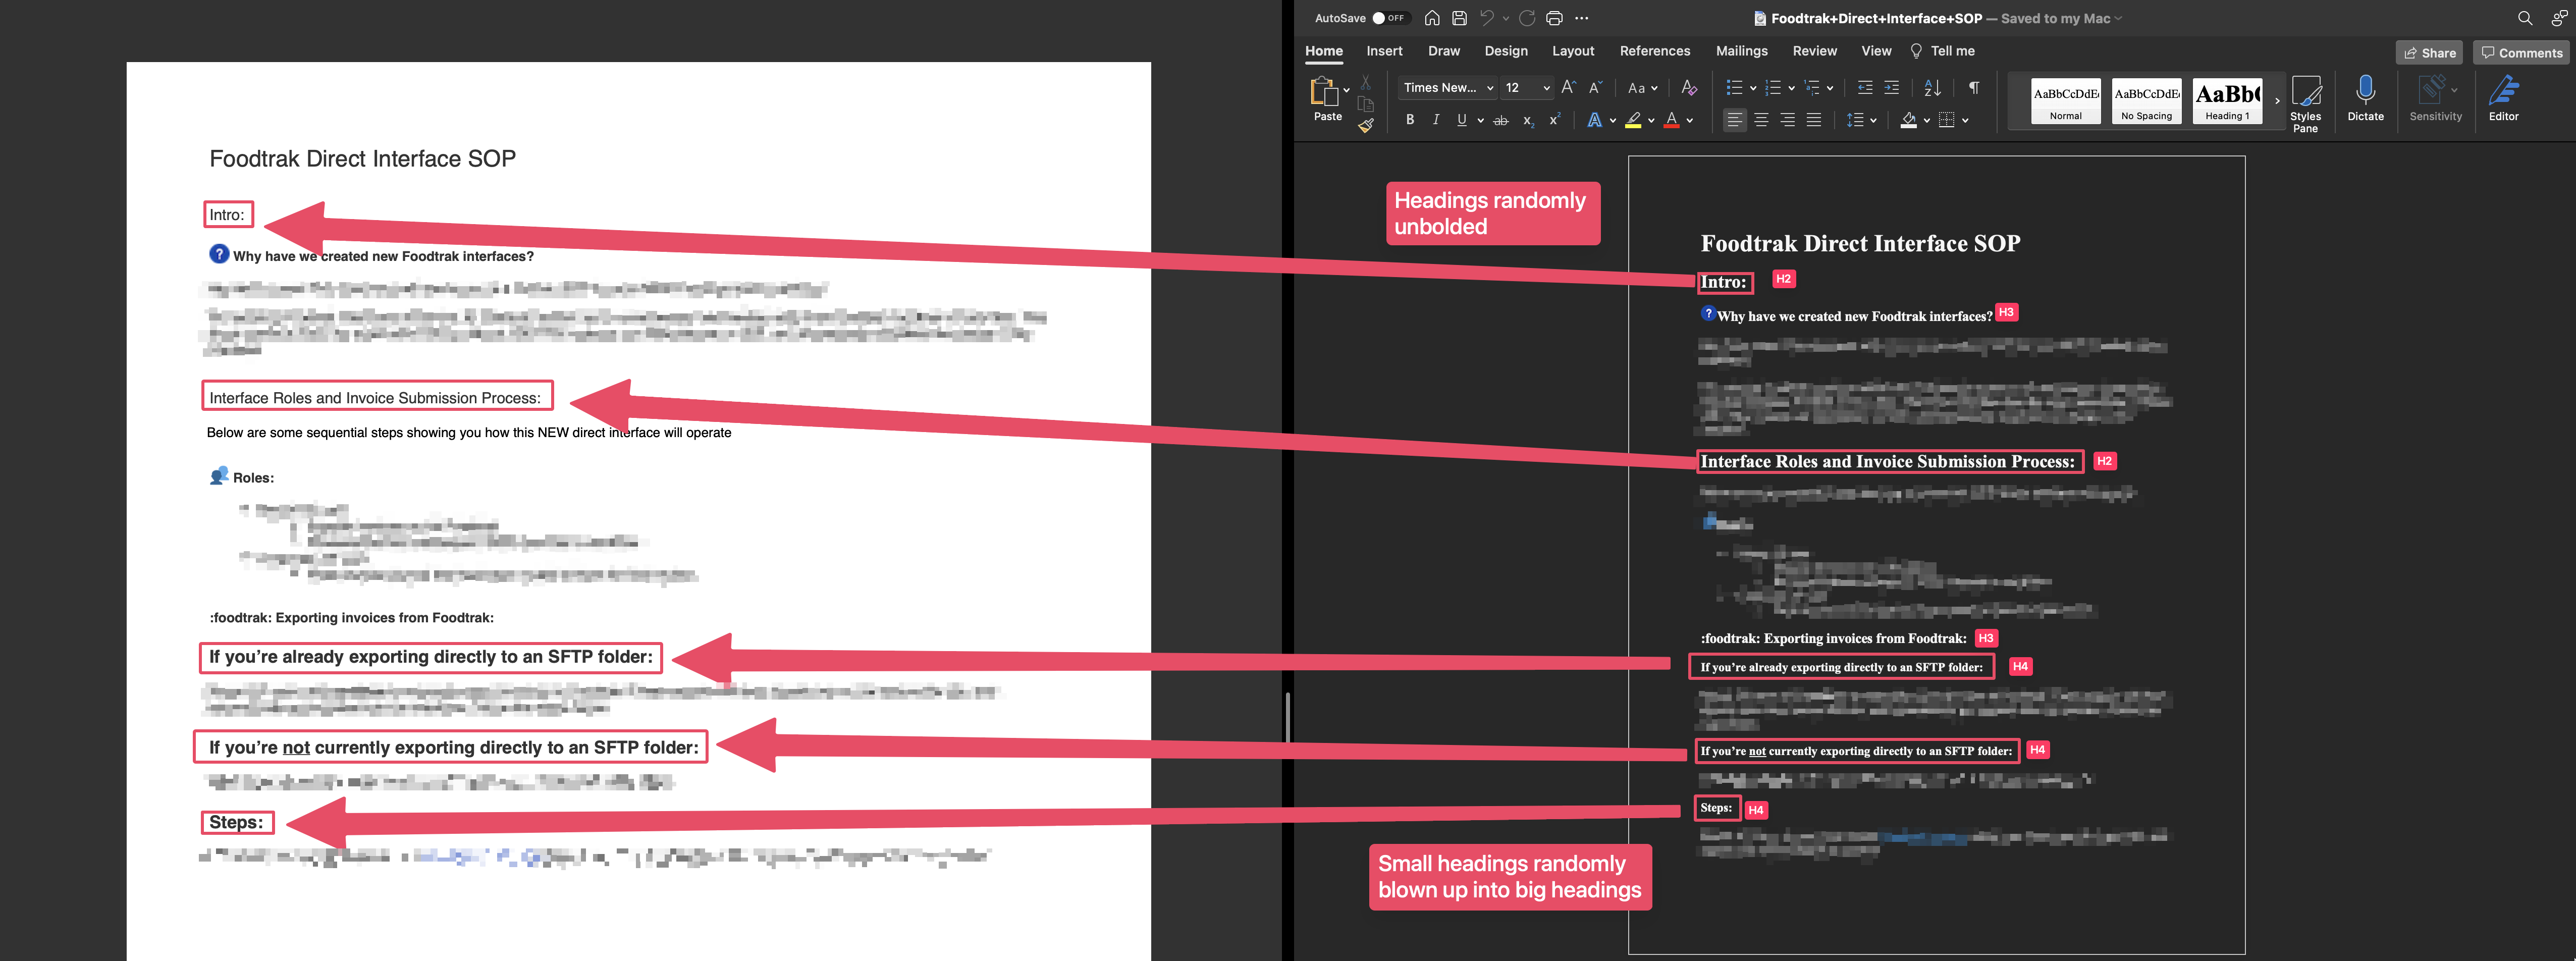Toggle Bold formatting
Image resolution: width=2576 pixels, height=961 pixels.
1409,120
